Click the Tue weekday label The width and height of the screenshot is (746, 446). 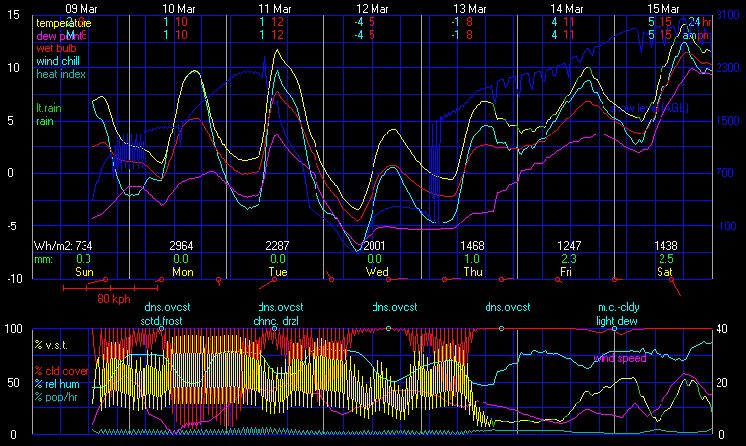278,272
